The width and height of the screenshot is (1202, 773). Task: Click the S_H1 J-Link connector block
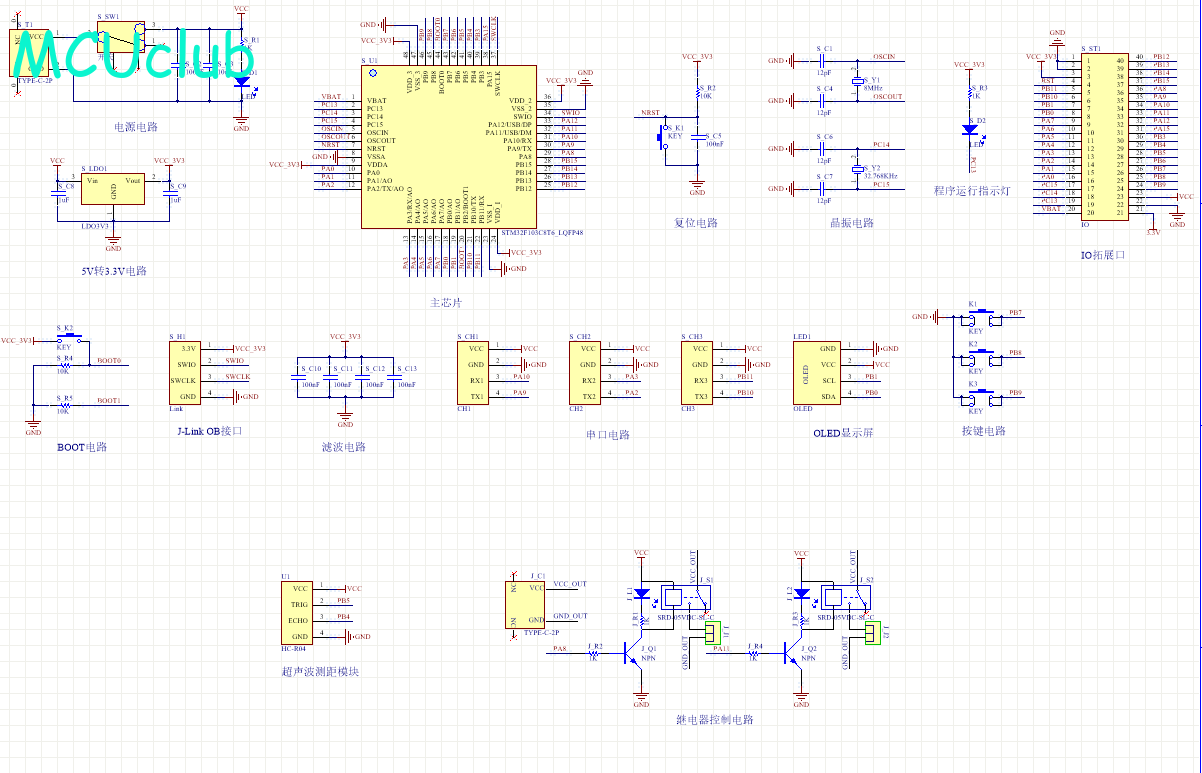187,373
